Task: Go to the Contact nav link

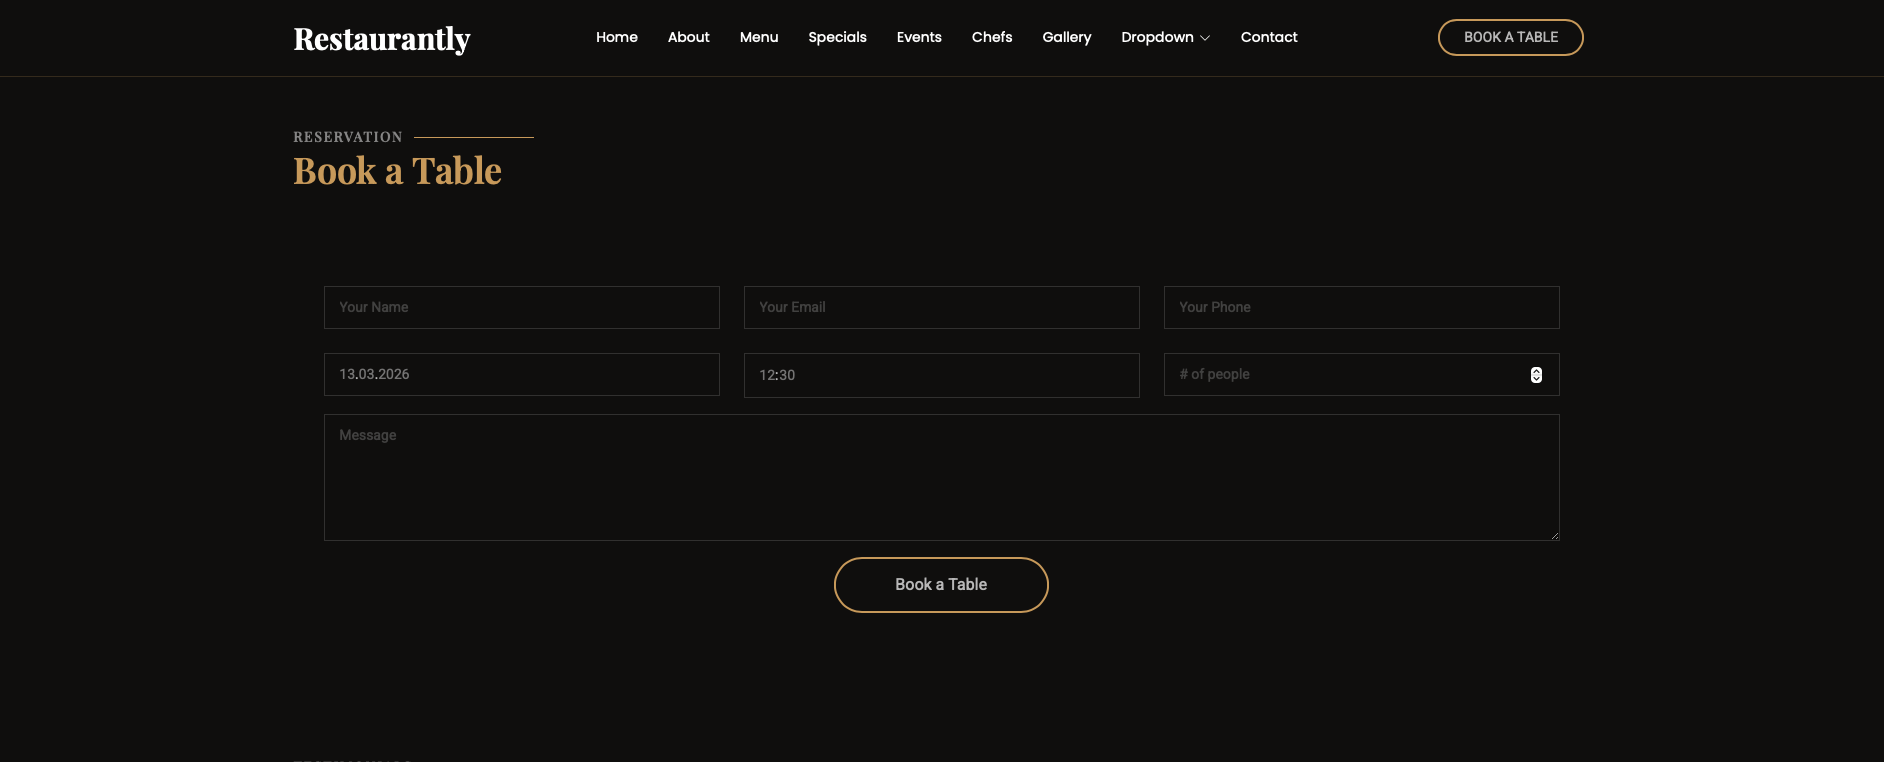Action: (x=1268, y=37)
